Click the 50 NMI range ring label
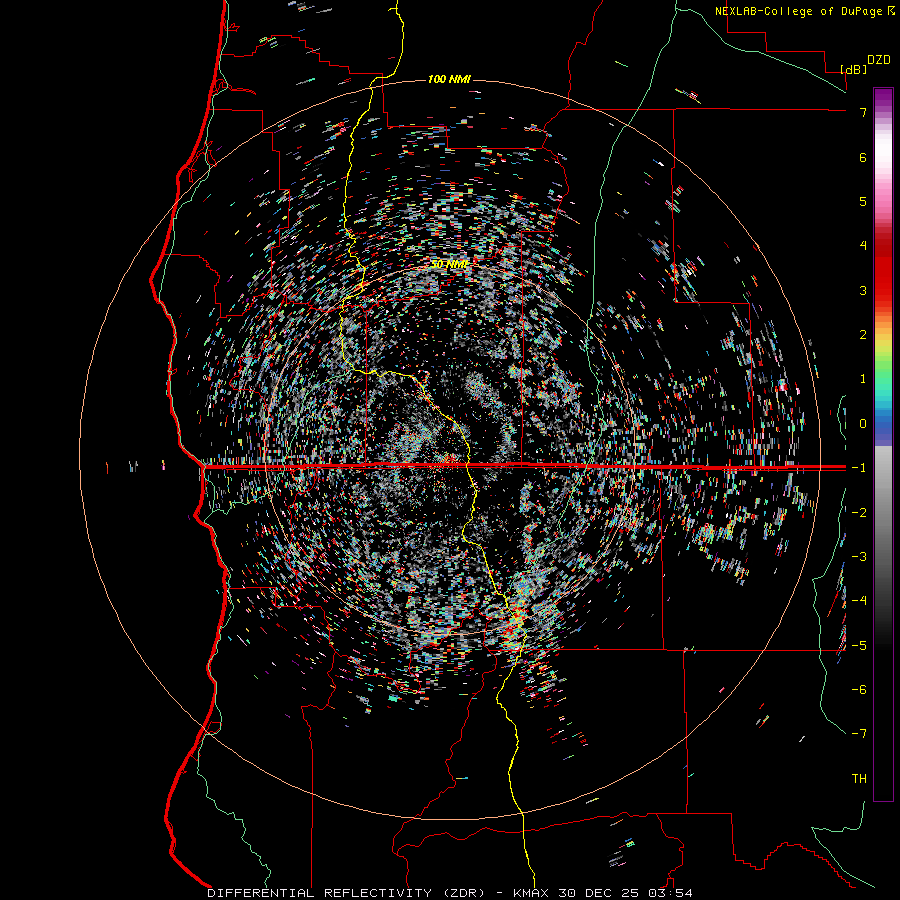900x900 pixels. [449, 264]
